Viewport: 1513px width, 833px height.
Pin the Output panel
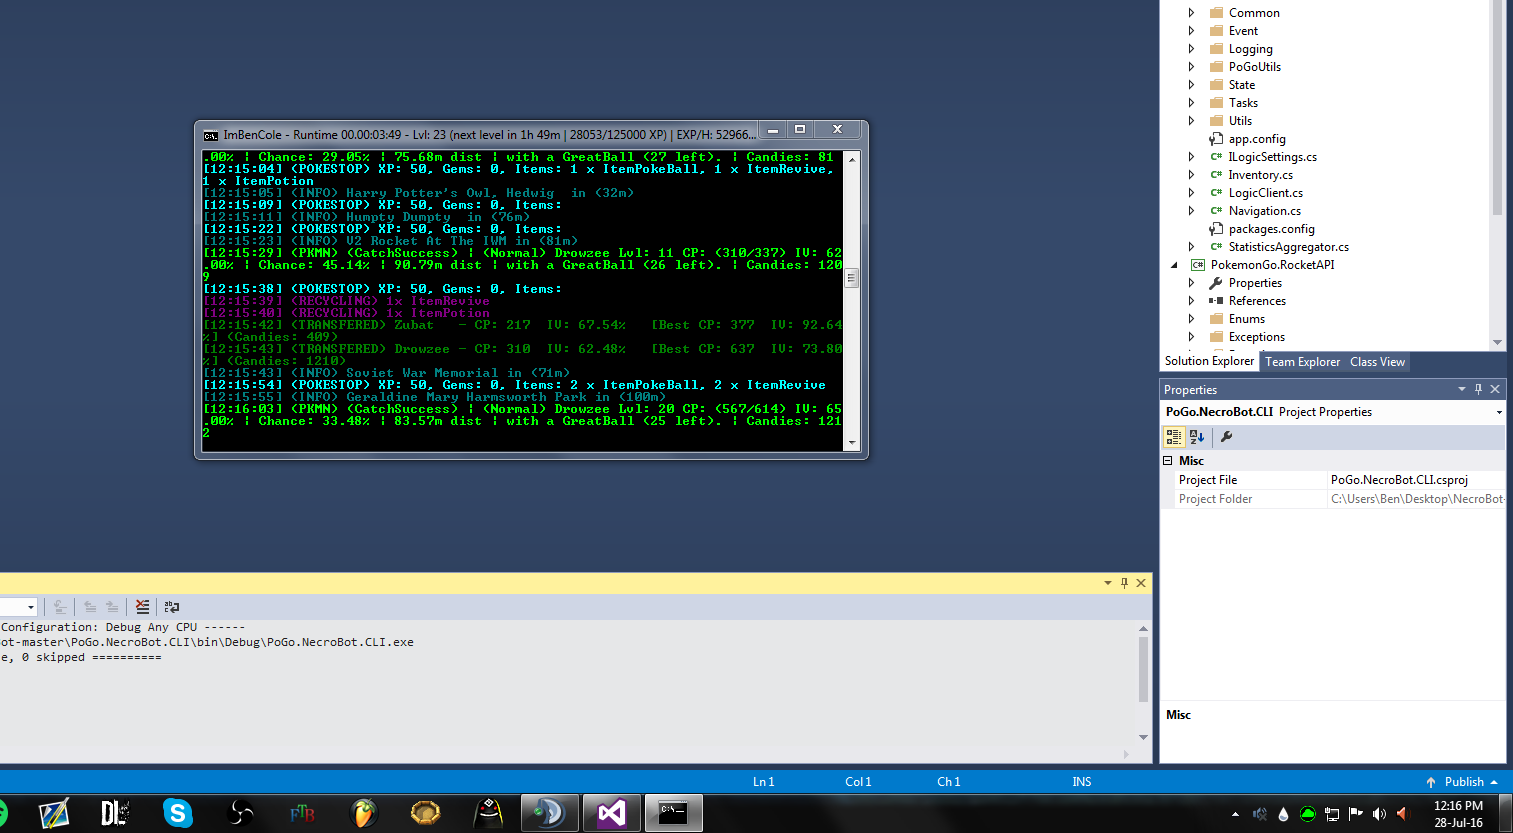[x=1124, y=583]
